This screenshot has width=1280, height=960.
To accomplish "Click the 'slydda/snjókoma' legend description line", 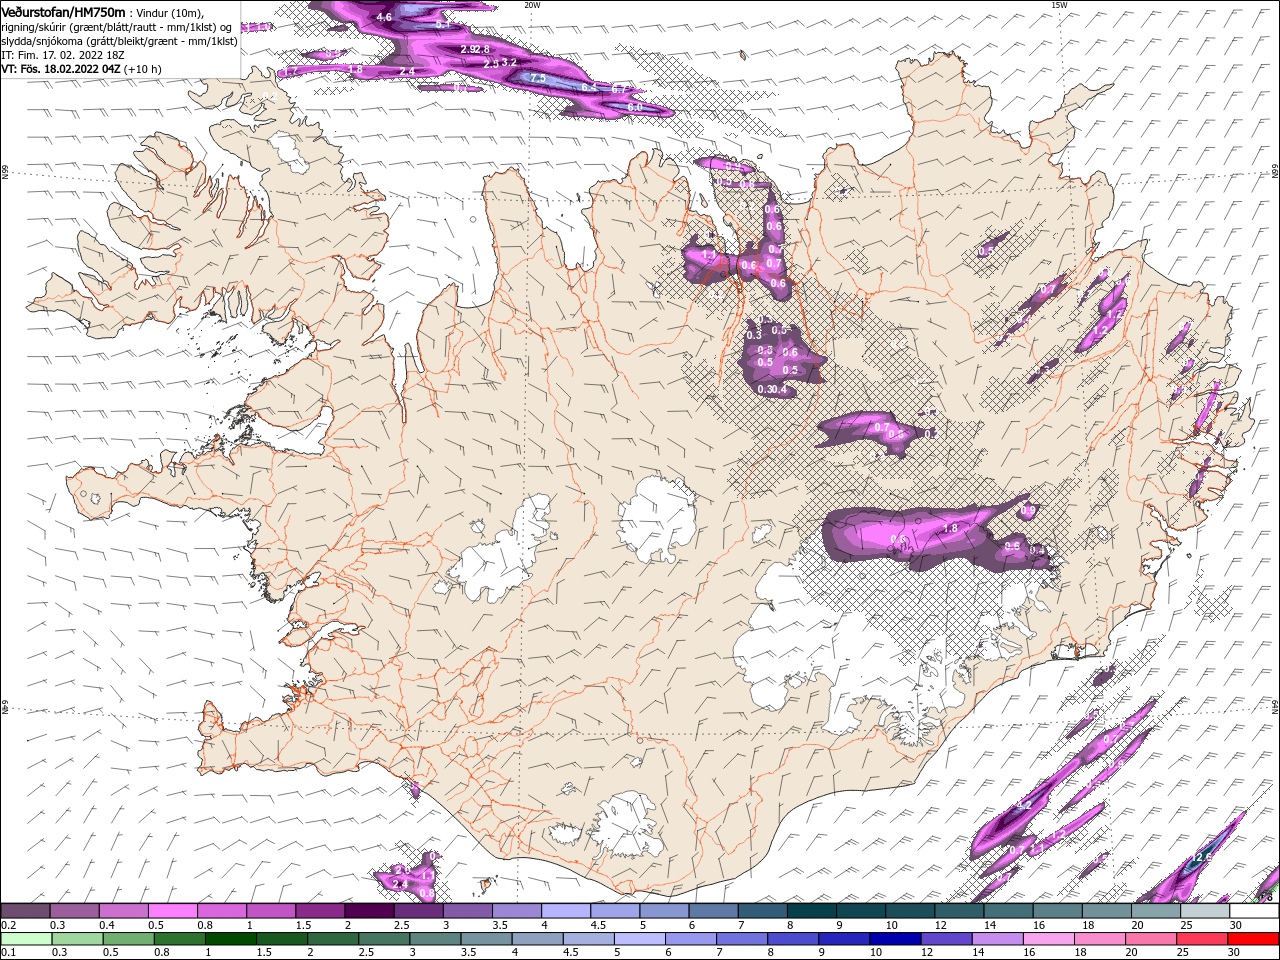I will tap(119, 40).
